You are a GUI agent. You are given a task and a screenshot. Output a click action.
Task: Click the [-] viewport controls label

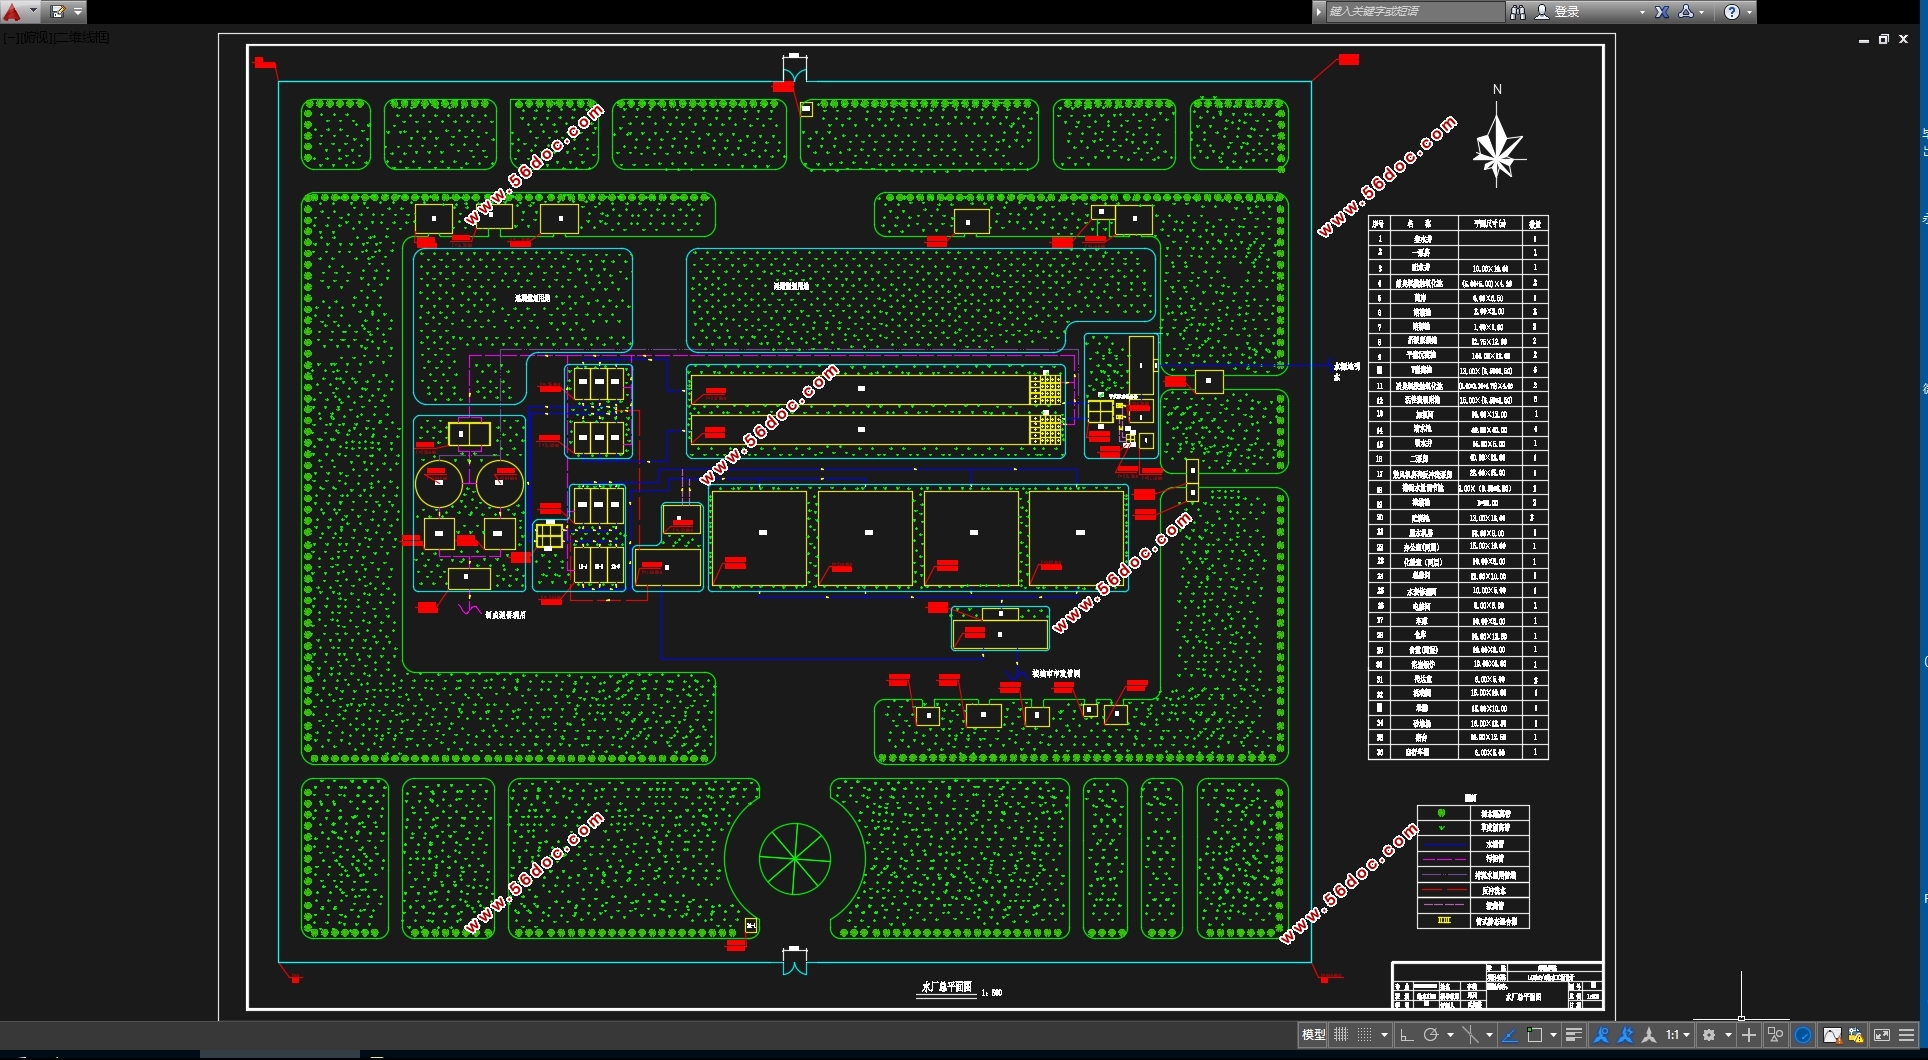(x=9, y=37)
